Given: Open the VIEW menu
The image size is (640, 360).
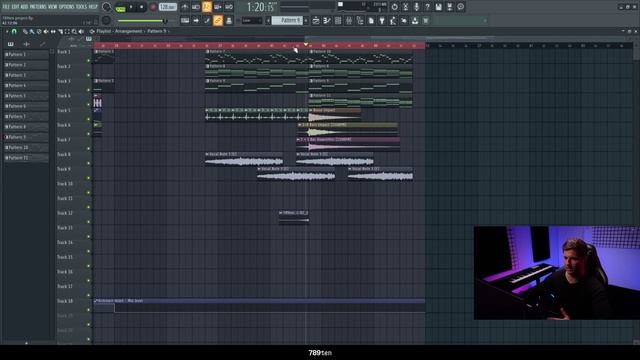Looking at the screenshot, I should [x=53, y=7].
